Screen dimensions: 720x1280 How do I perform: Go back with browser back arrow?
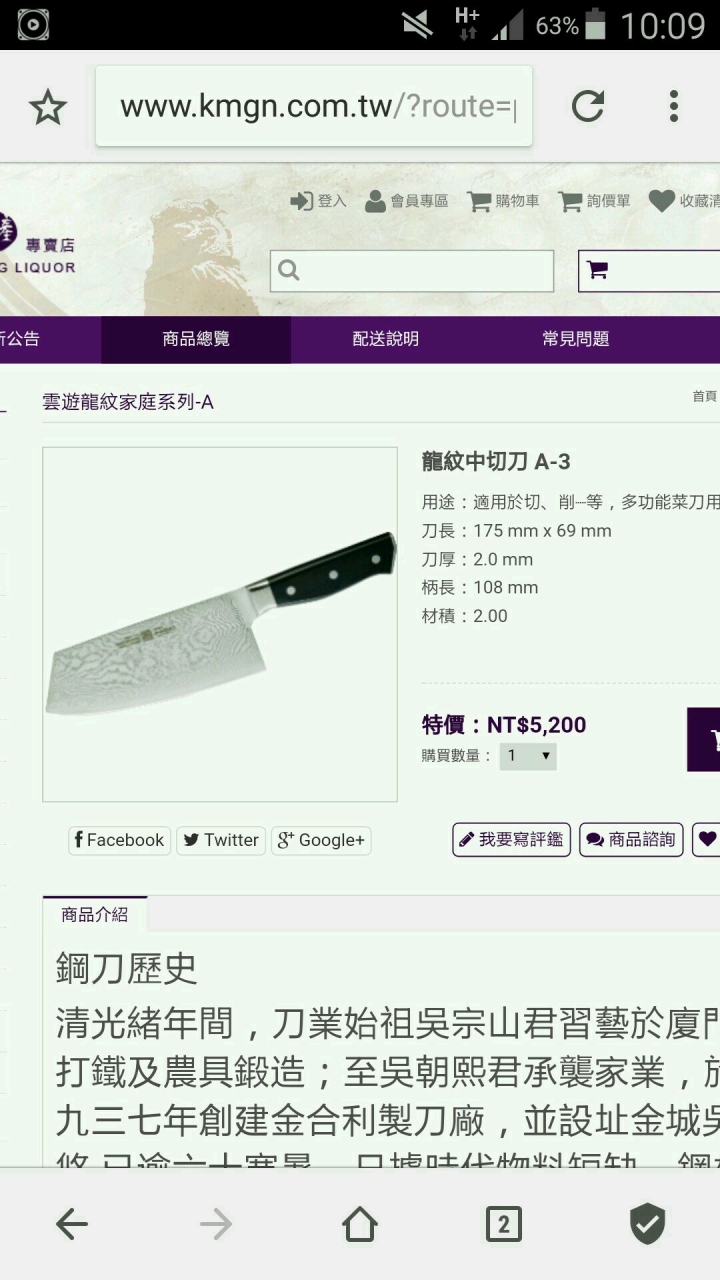pos(72,1224)
